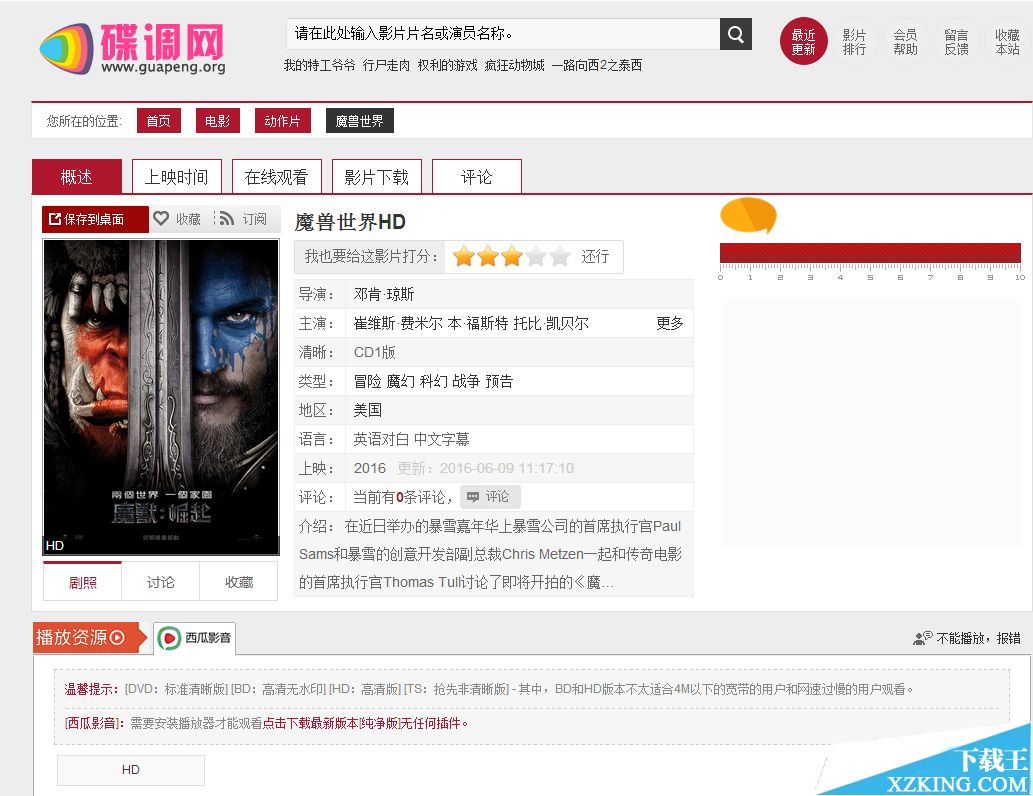Open hot search 权利的游戏

(447, 65)
